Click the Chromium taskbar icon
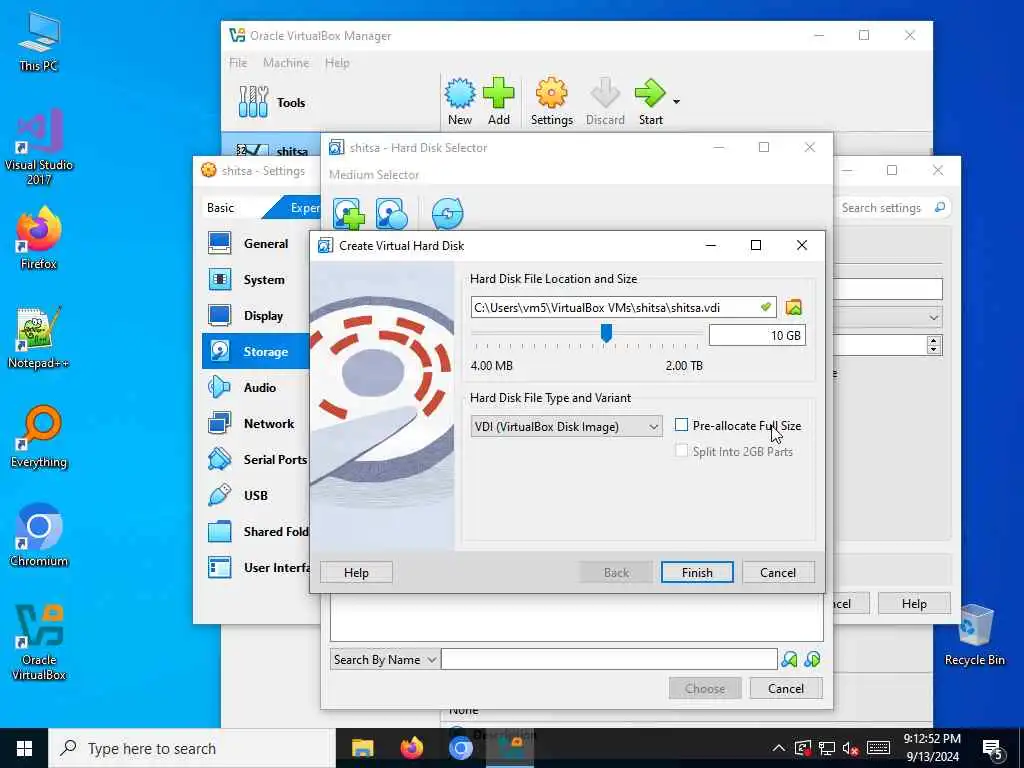The height and width of the screenshot is (768, 1024). tap(460, 748)
